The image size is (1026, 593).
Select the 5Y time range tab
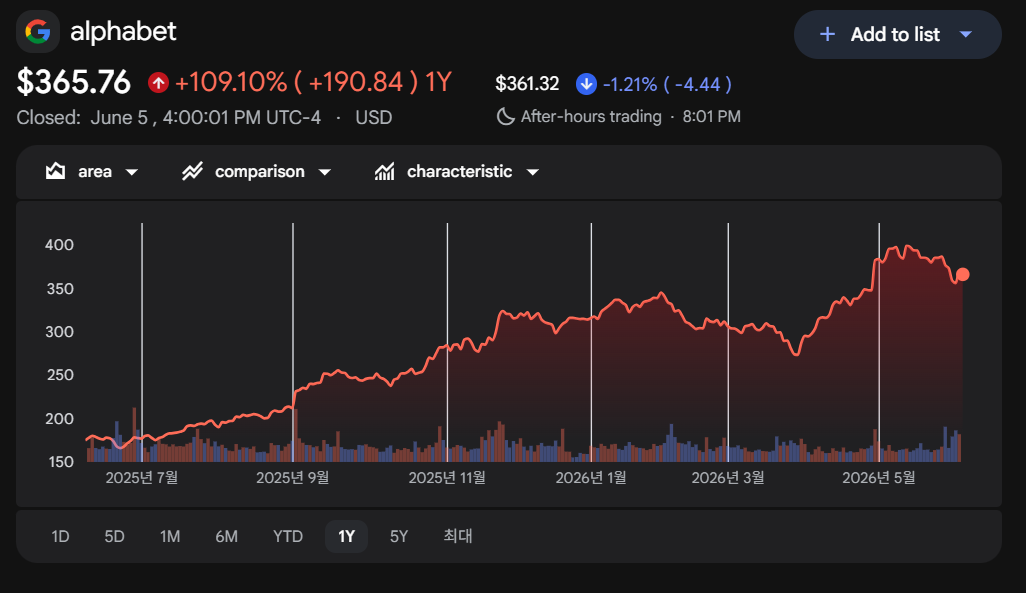(x=399, y=537)
